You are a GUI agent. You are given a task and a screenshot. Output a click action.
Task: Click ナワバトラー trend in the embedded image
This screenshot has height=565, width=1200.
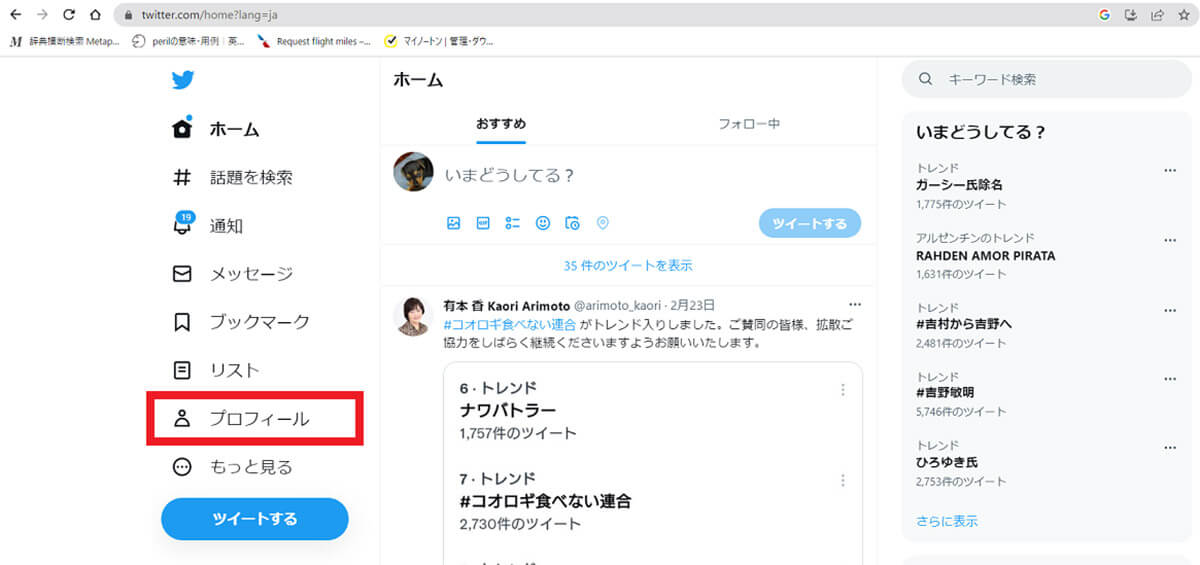[x=508, y=410]
